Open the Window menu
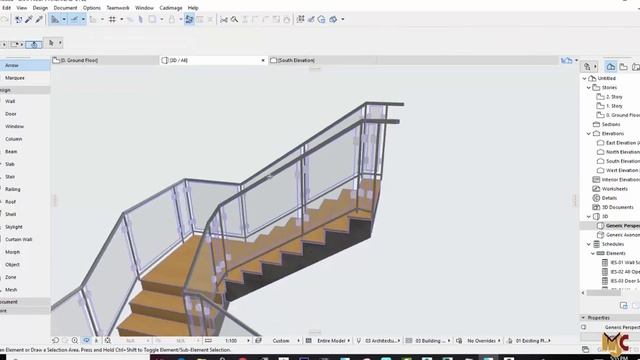This screenshot has width=640, height=360. click(x=144, y=8)
